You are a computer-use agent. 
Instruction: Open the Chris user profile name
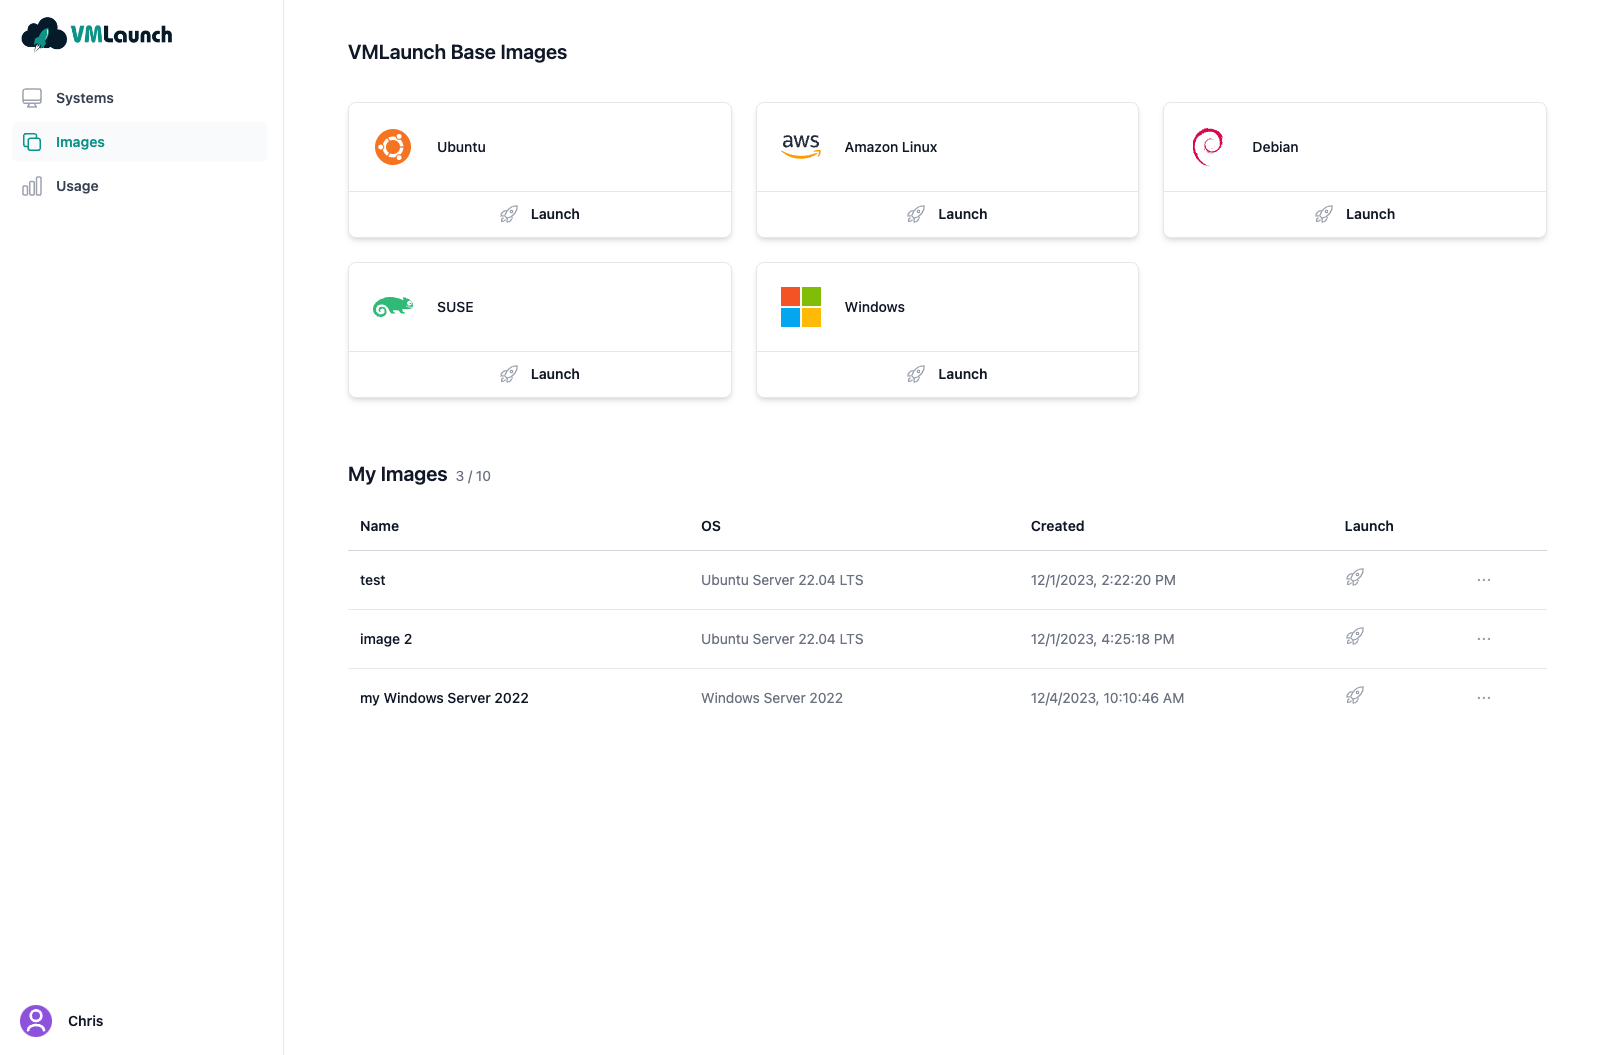click(x=86, y=1021)
